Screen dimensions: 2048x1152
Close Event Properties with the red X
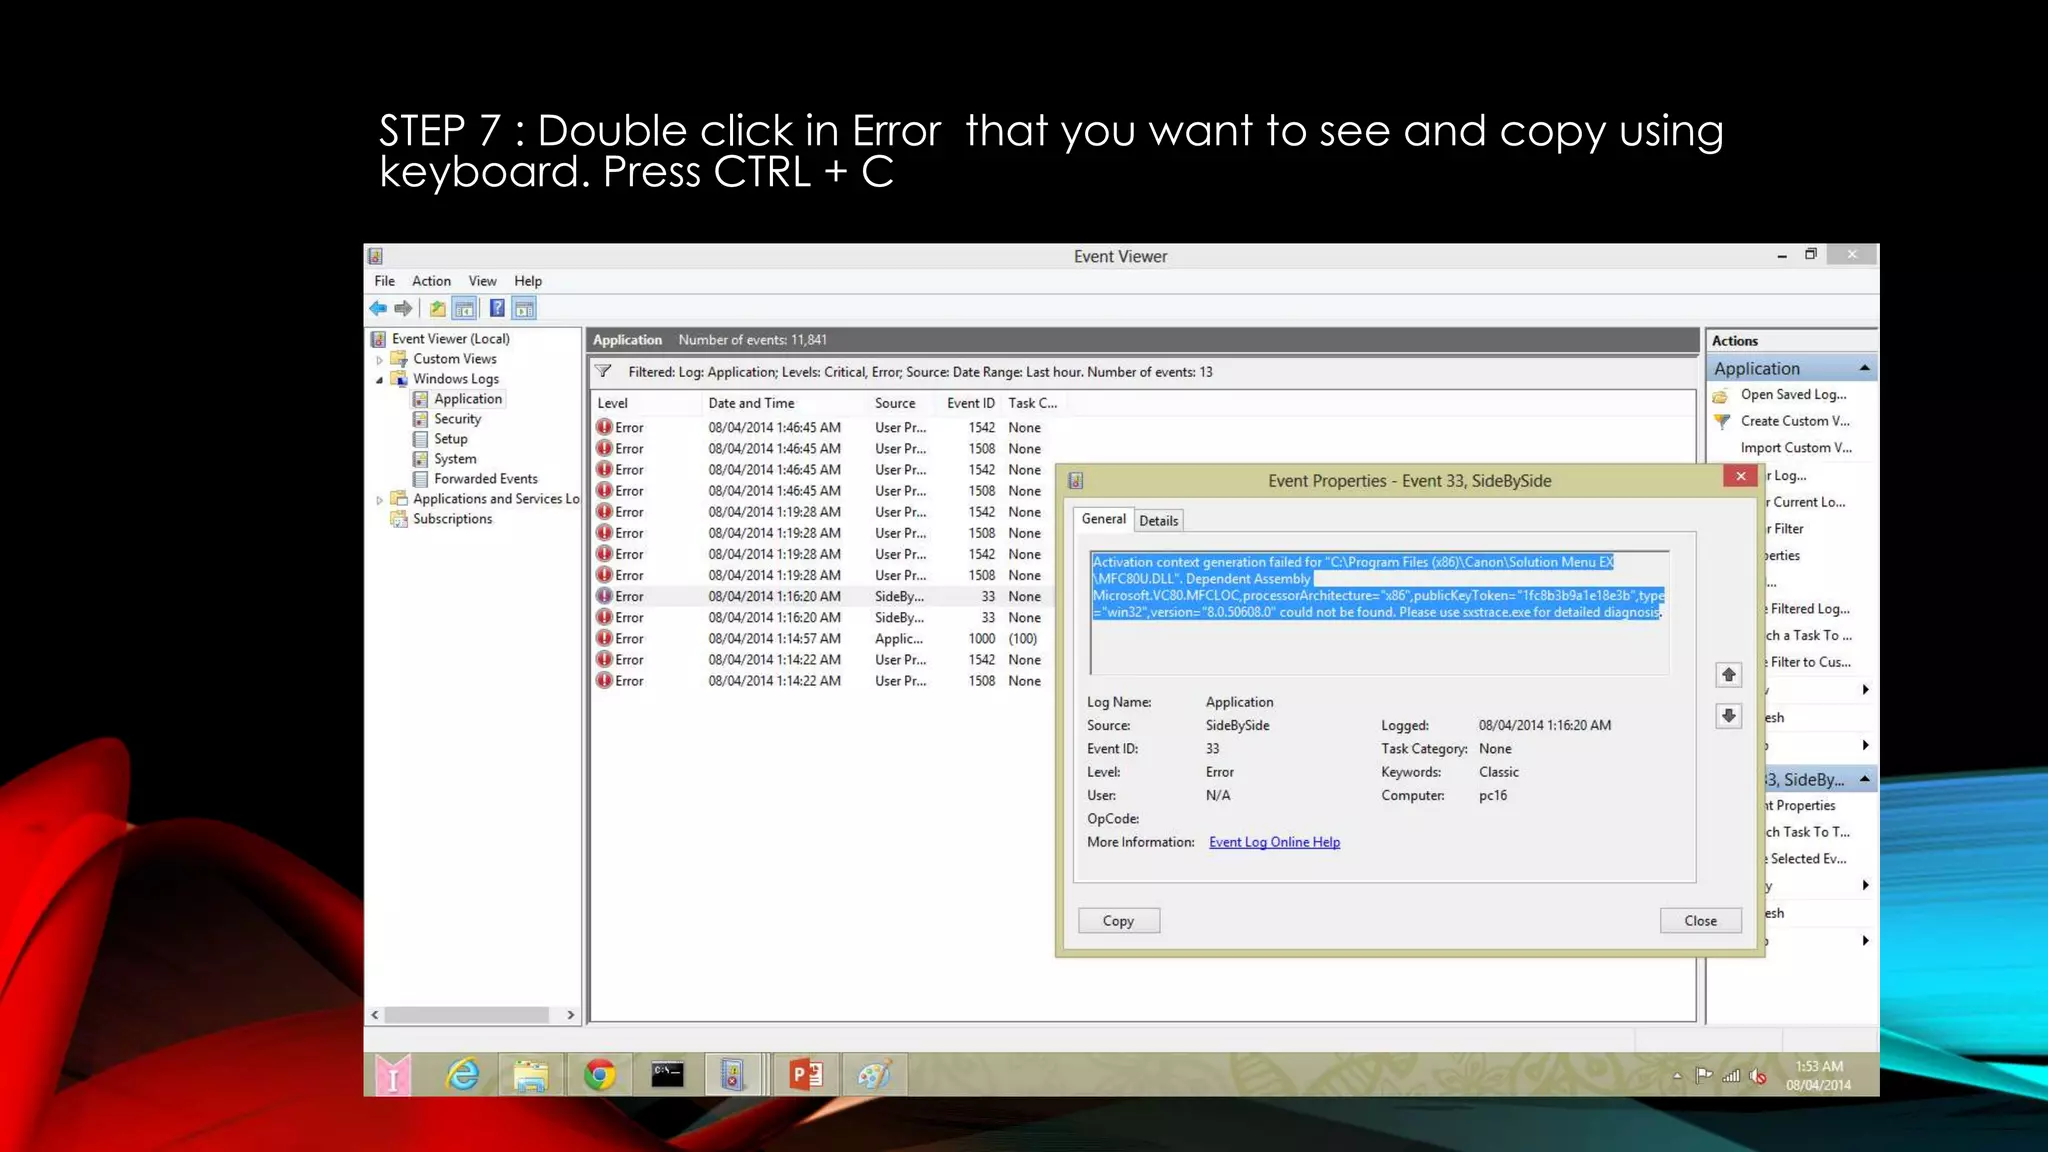point(1740,476)
